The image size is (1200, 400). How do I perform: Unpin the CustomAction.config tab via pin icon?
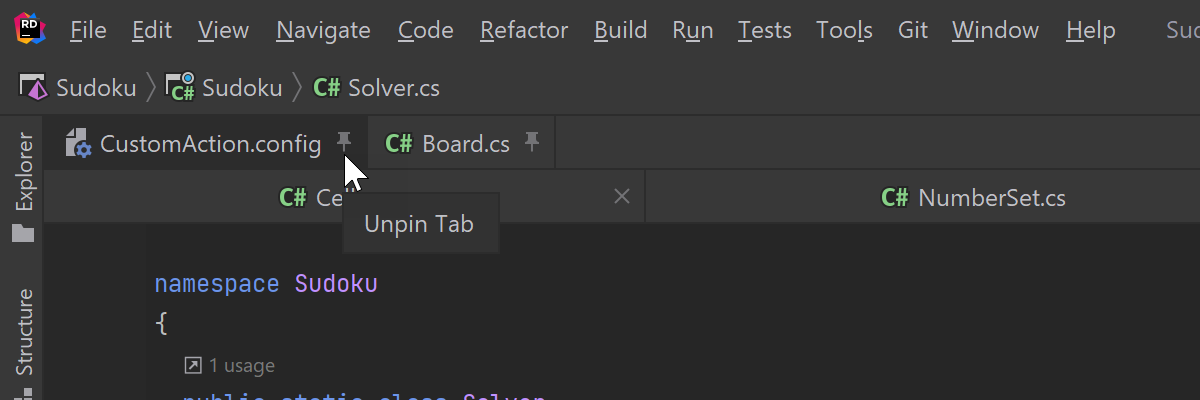pos(344,142)
